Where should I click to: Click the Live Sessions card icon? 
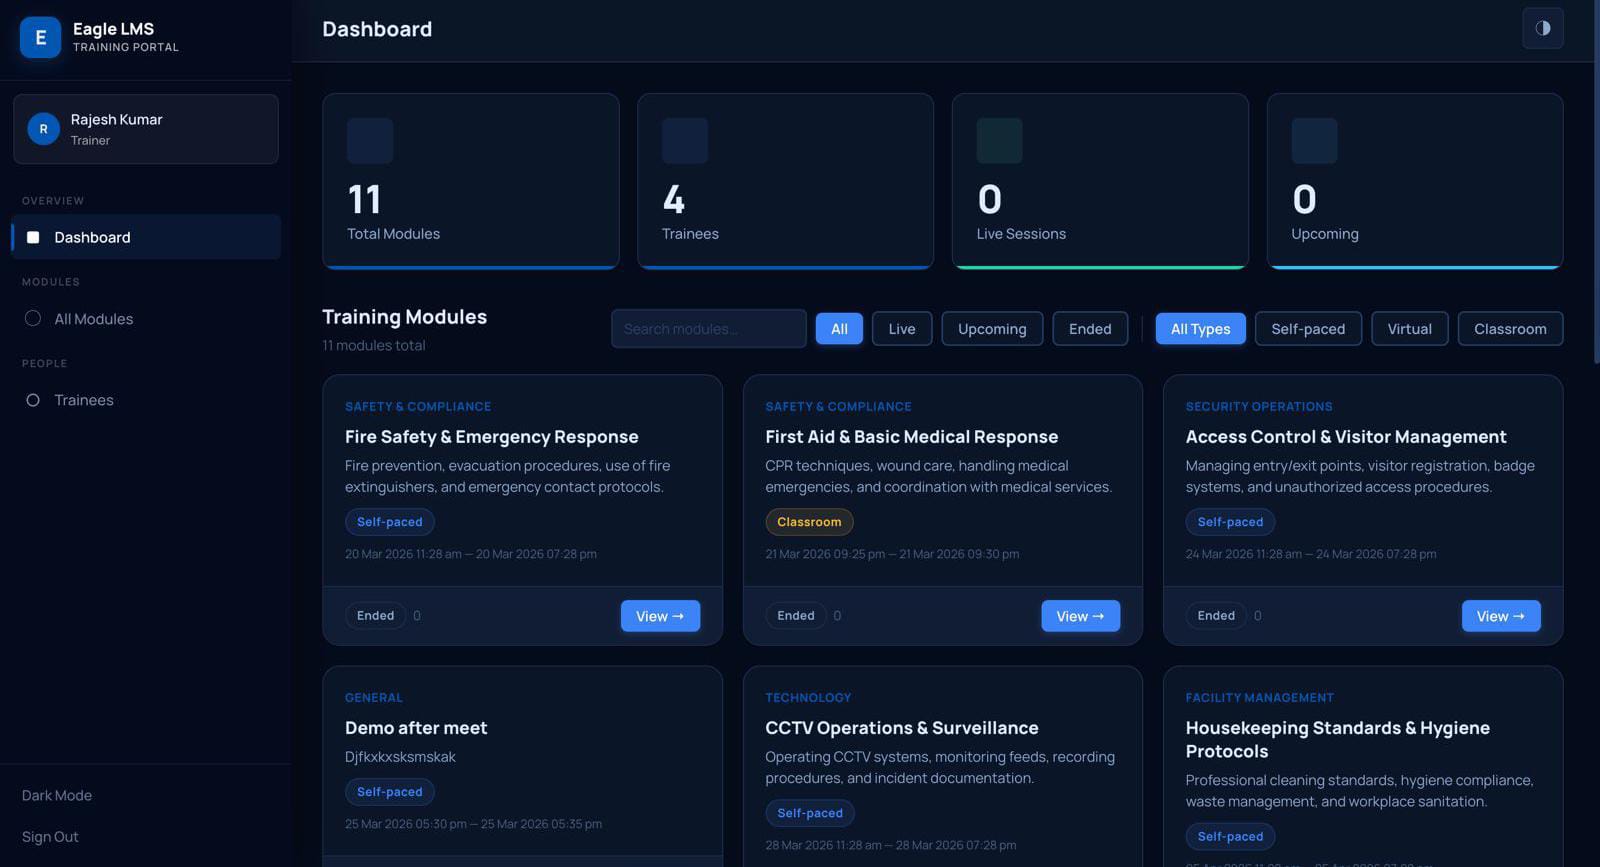coord(1000,141)
